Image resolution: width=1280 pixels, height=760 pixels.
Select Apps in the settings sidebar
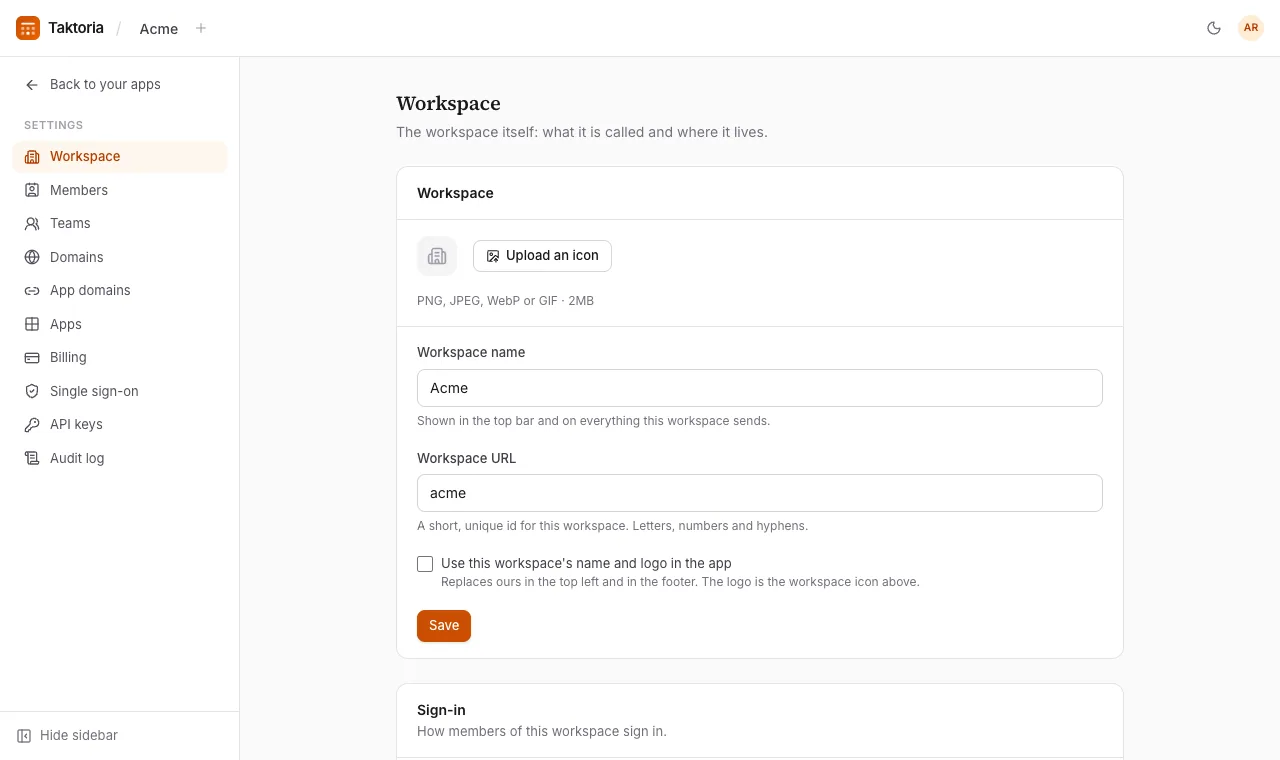[120, 324]
